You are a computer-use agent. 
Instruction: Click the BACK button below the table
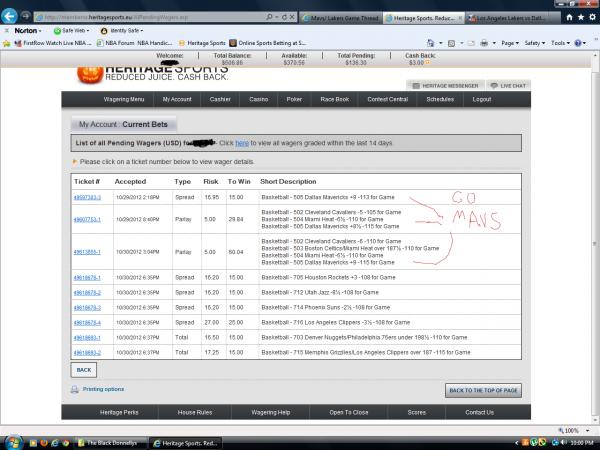82,369
